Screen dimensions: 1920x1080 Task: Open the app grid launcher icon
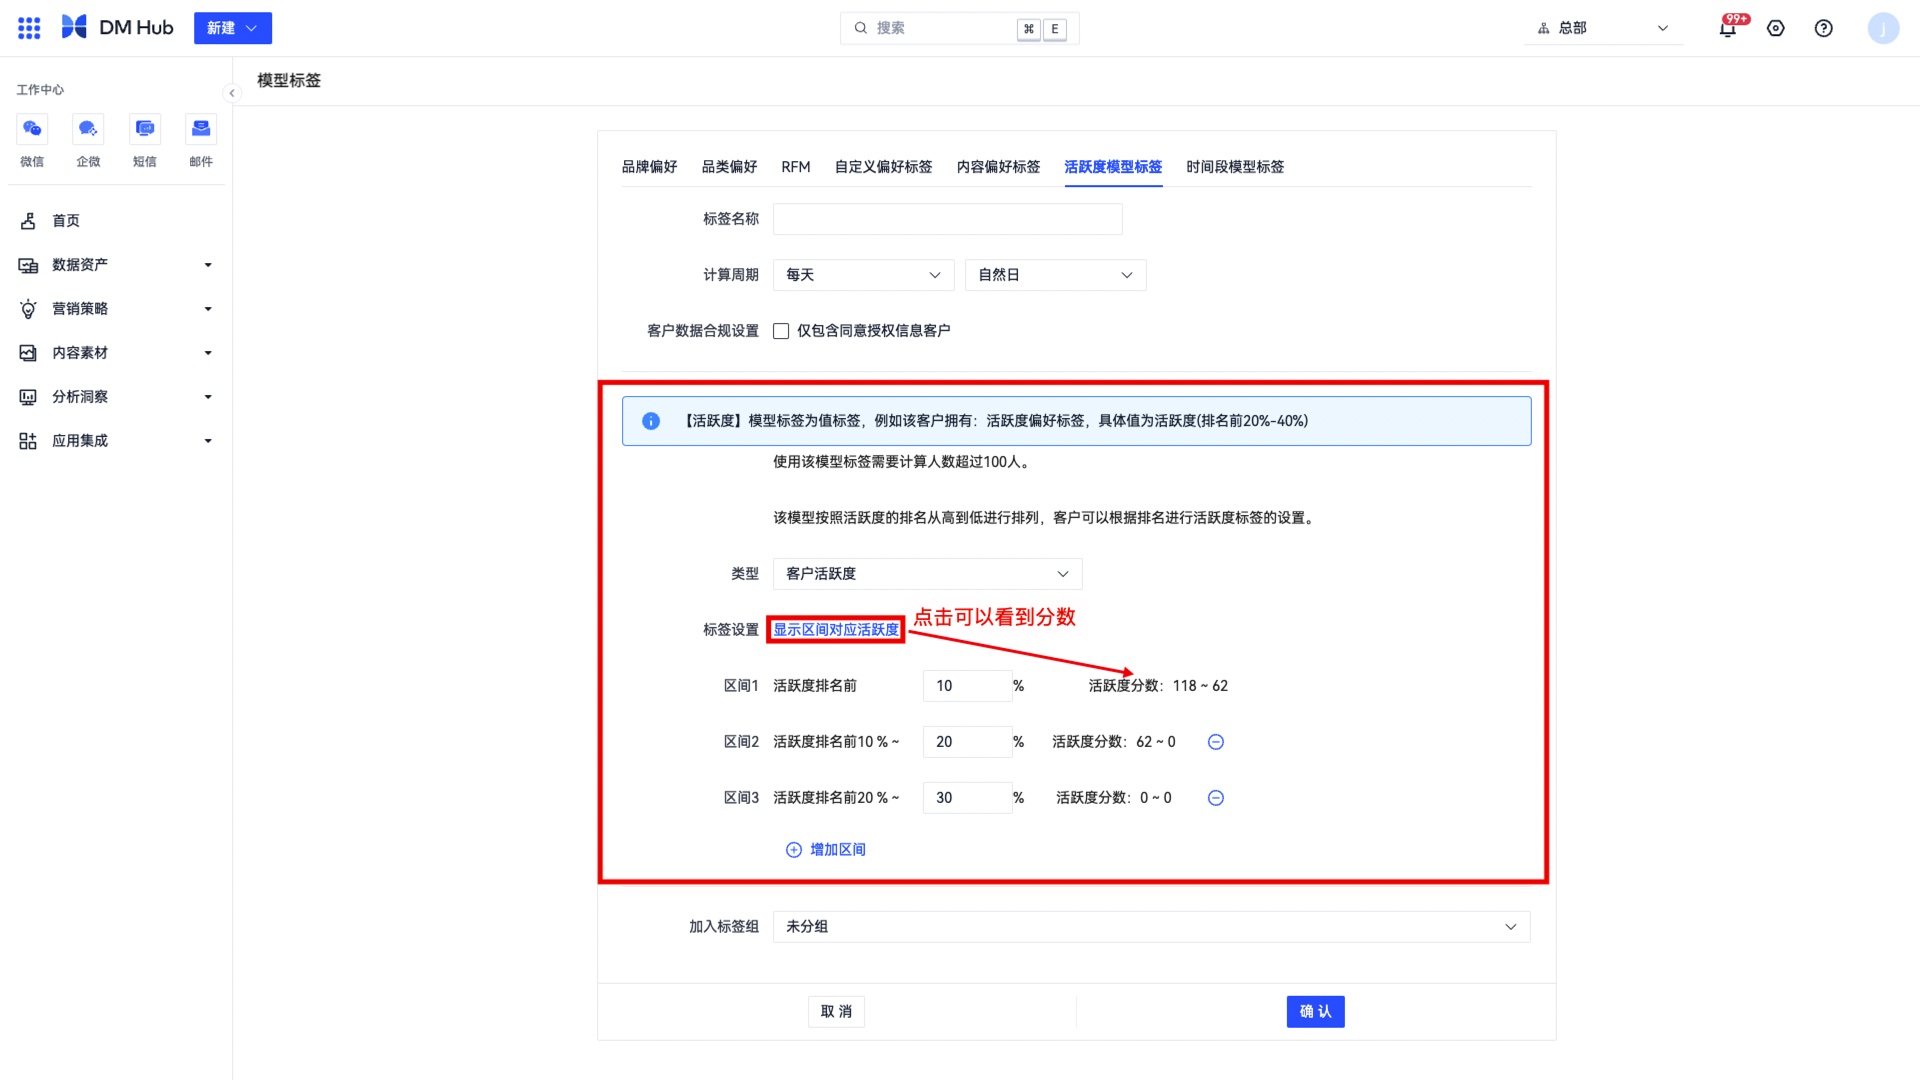click(29, 28)
